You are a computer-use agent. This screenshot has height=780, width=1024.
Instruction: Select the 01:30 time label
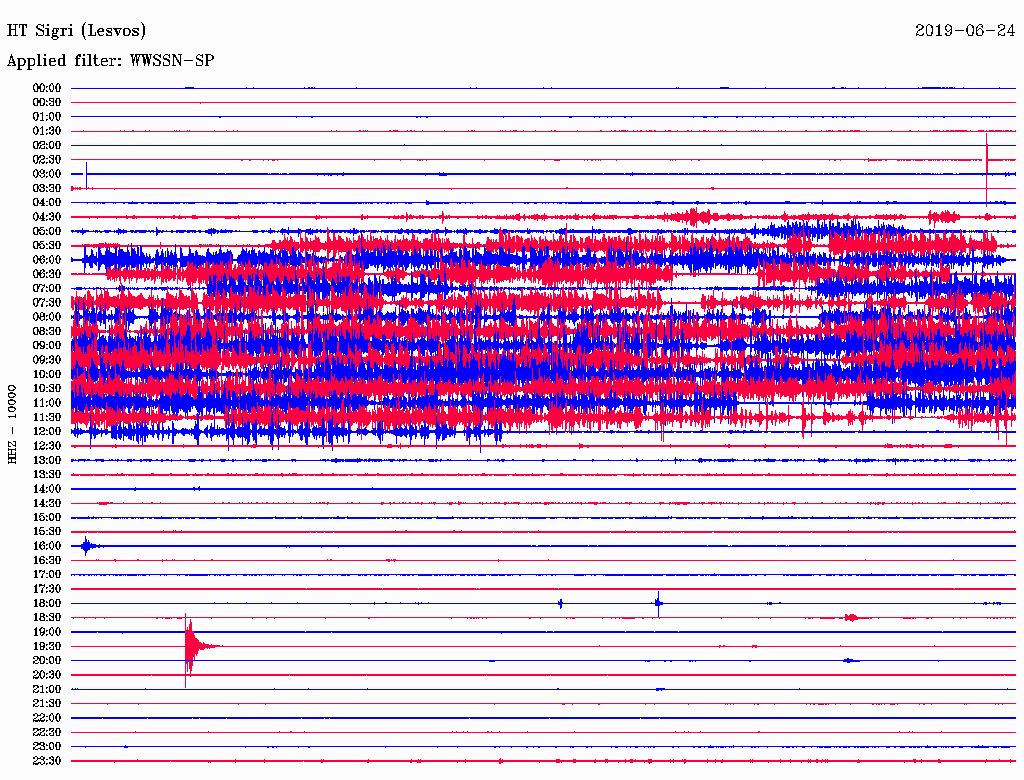coord(47,131)
